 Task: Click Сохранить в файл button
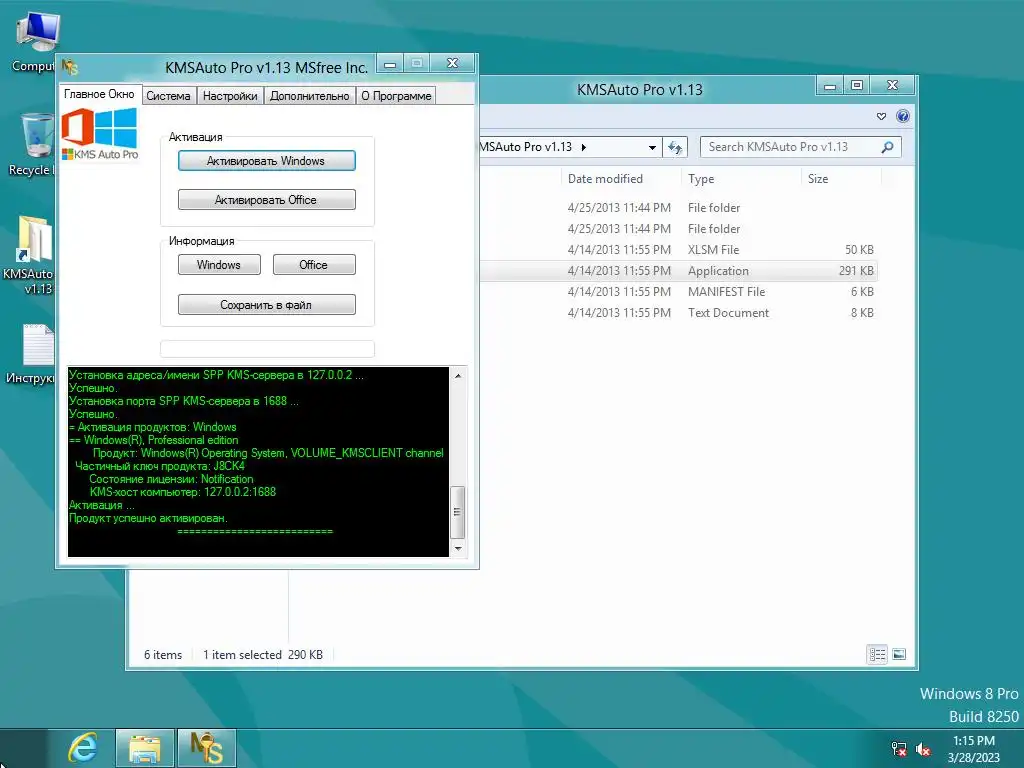pos(266,304)
